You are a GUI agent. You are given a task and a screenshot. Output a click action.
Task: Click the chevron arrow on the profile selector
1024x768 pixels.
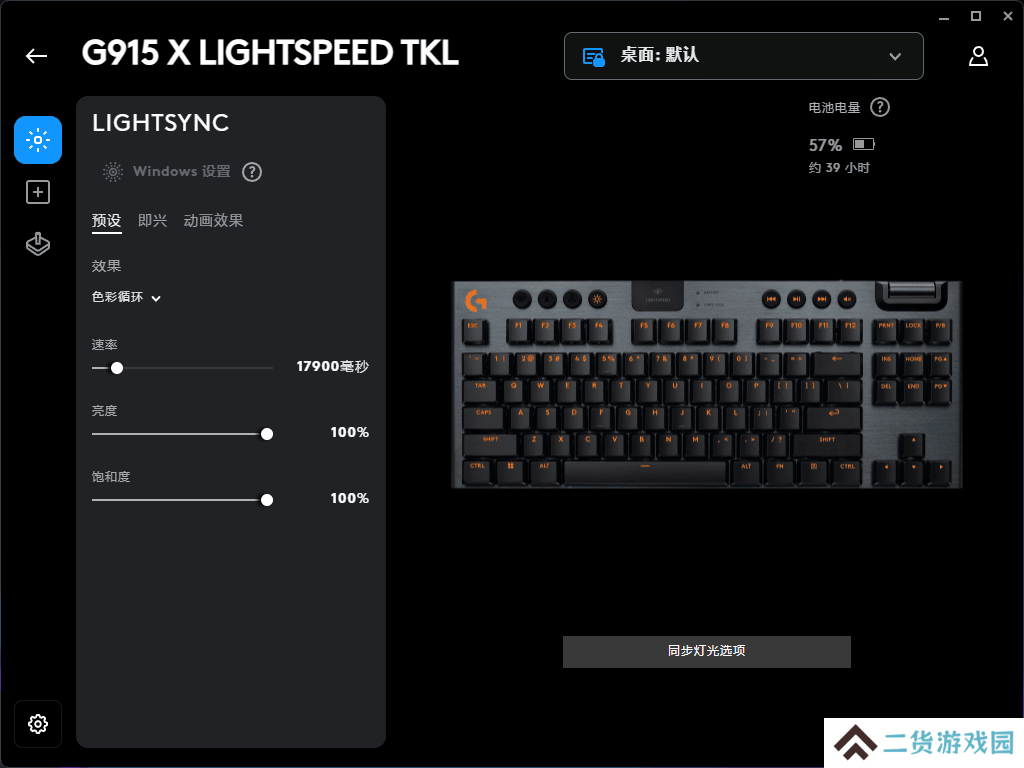(895, 57)
